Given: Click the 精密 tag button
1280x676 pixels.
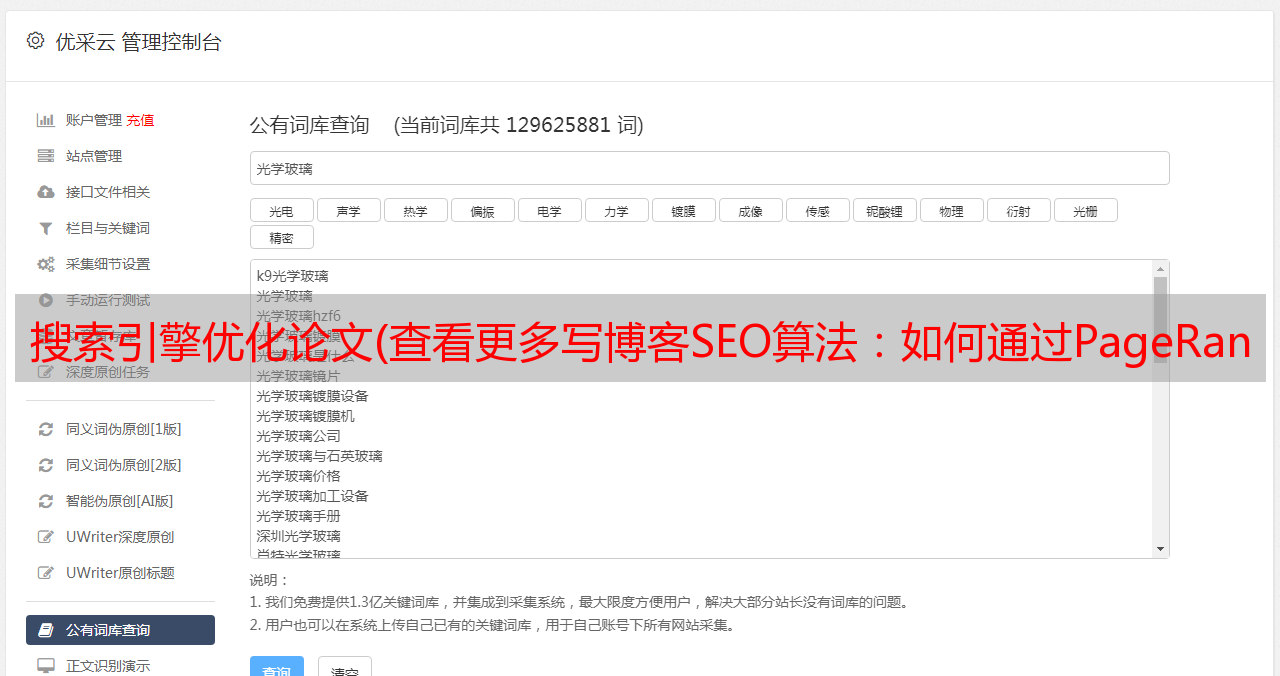Looking at the screenshot, I should click(281, 237).
